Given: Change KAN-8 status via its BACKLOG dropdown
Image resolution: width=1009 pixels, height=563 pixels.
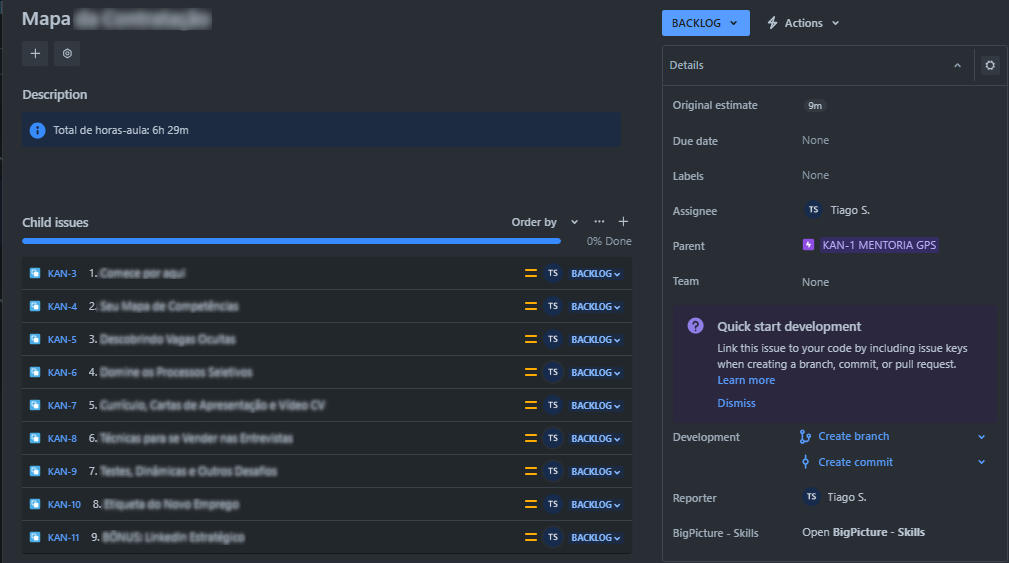Looking at the screenshot, I should tap(596, 439).
